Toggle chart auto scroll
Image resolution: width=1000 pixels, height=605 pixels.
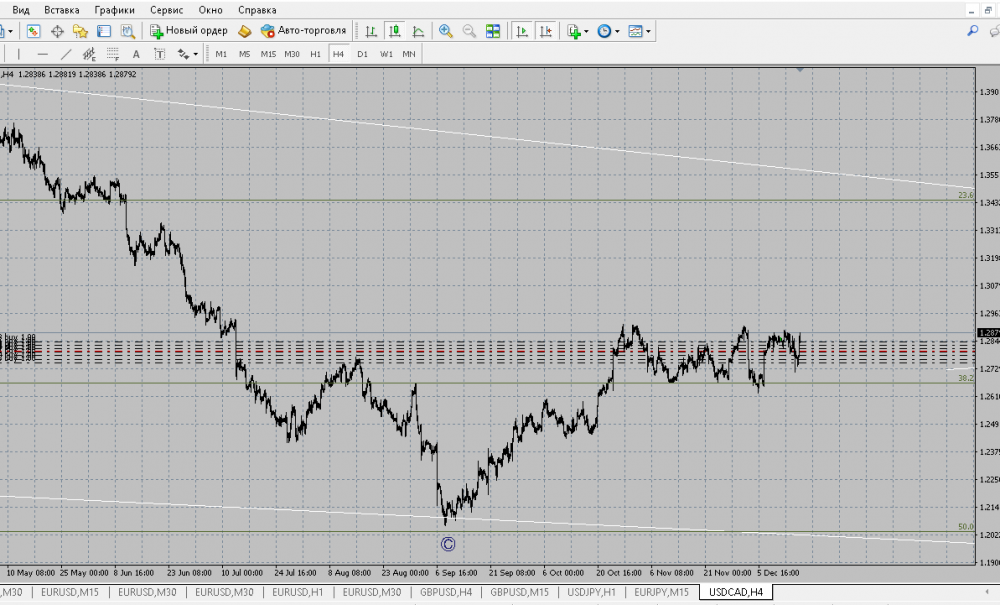click(x=522, y=31)
